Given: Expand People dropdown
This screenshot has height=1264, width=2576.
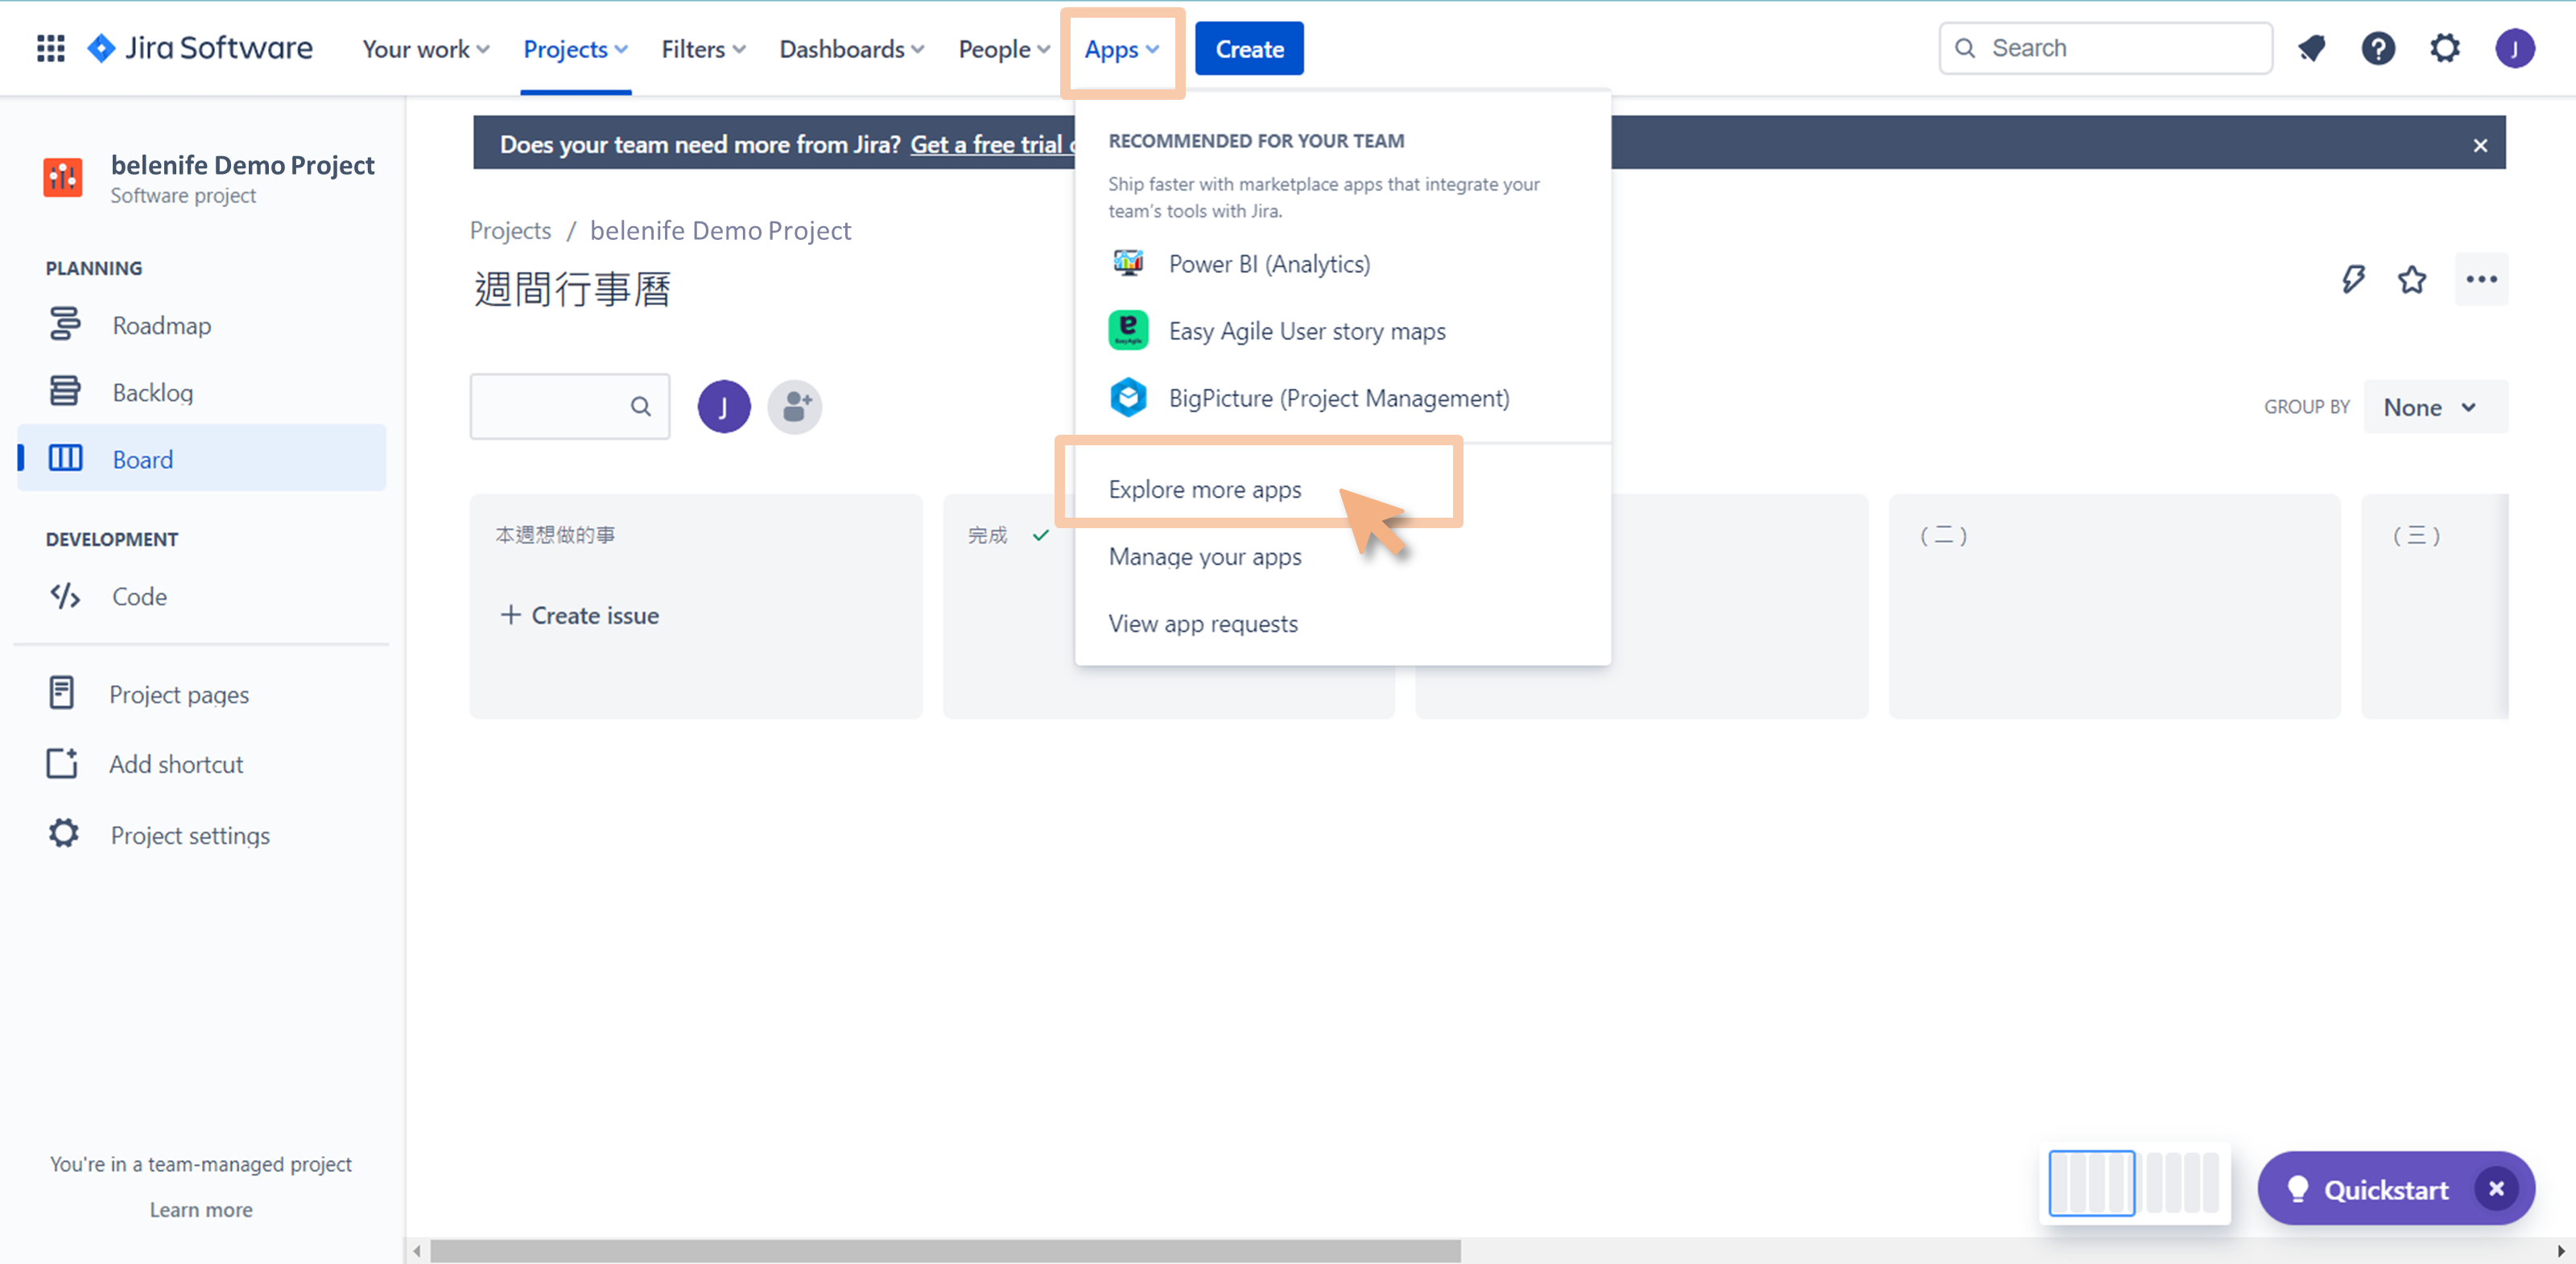Looking at the screenshot, I should pyautogui.click(x=1003, y=49).
